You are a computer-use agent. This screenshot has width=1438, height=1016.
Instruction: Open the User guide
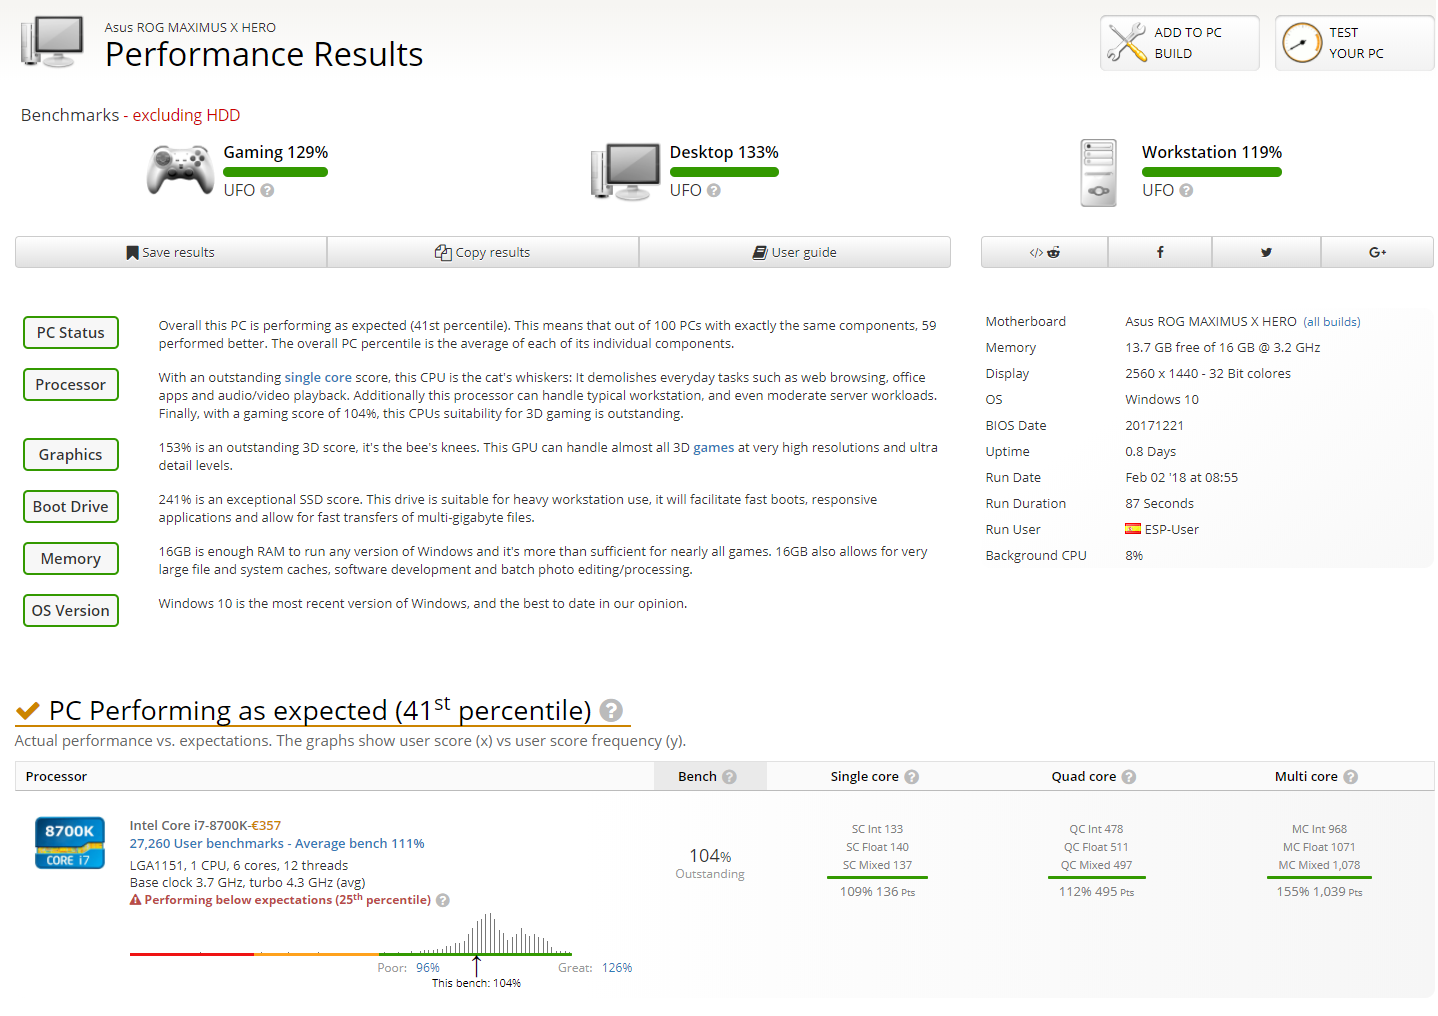tap(795, 252)
